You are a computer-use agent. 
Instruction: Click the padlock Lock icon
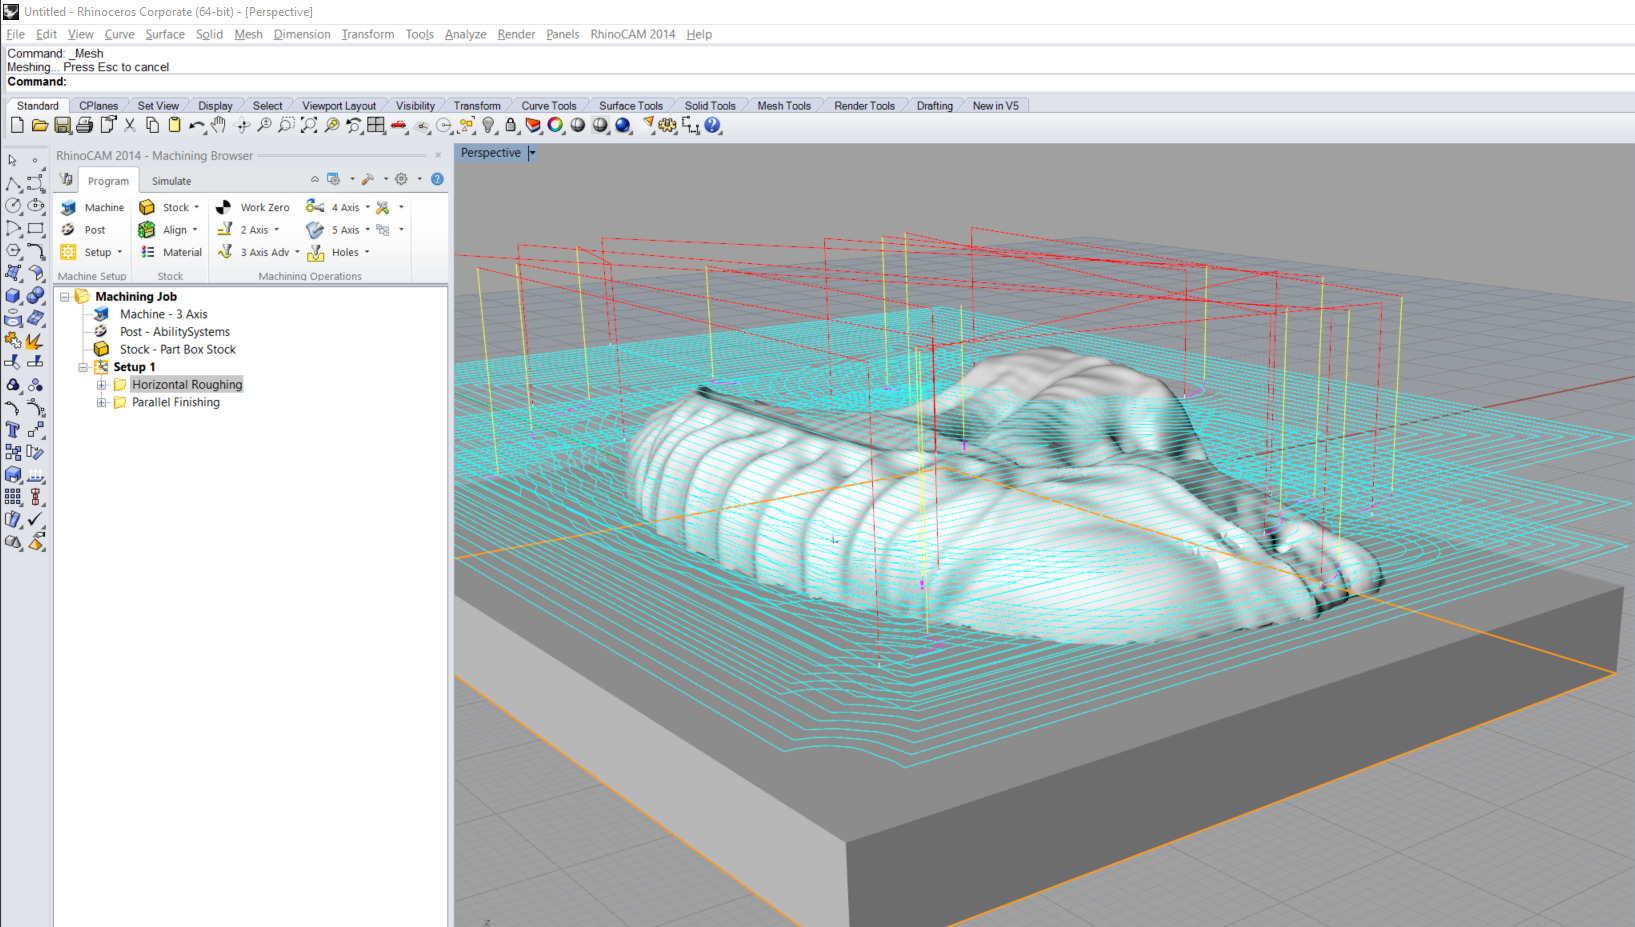point(511,125)
